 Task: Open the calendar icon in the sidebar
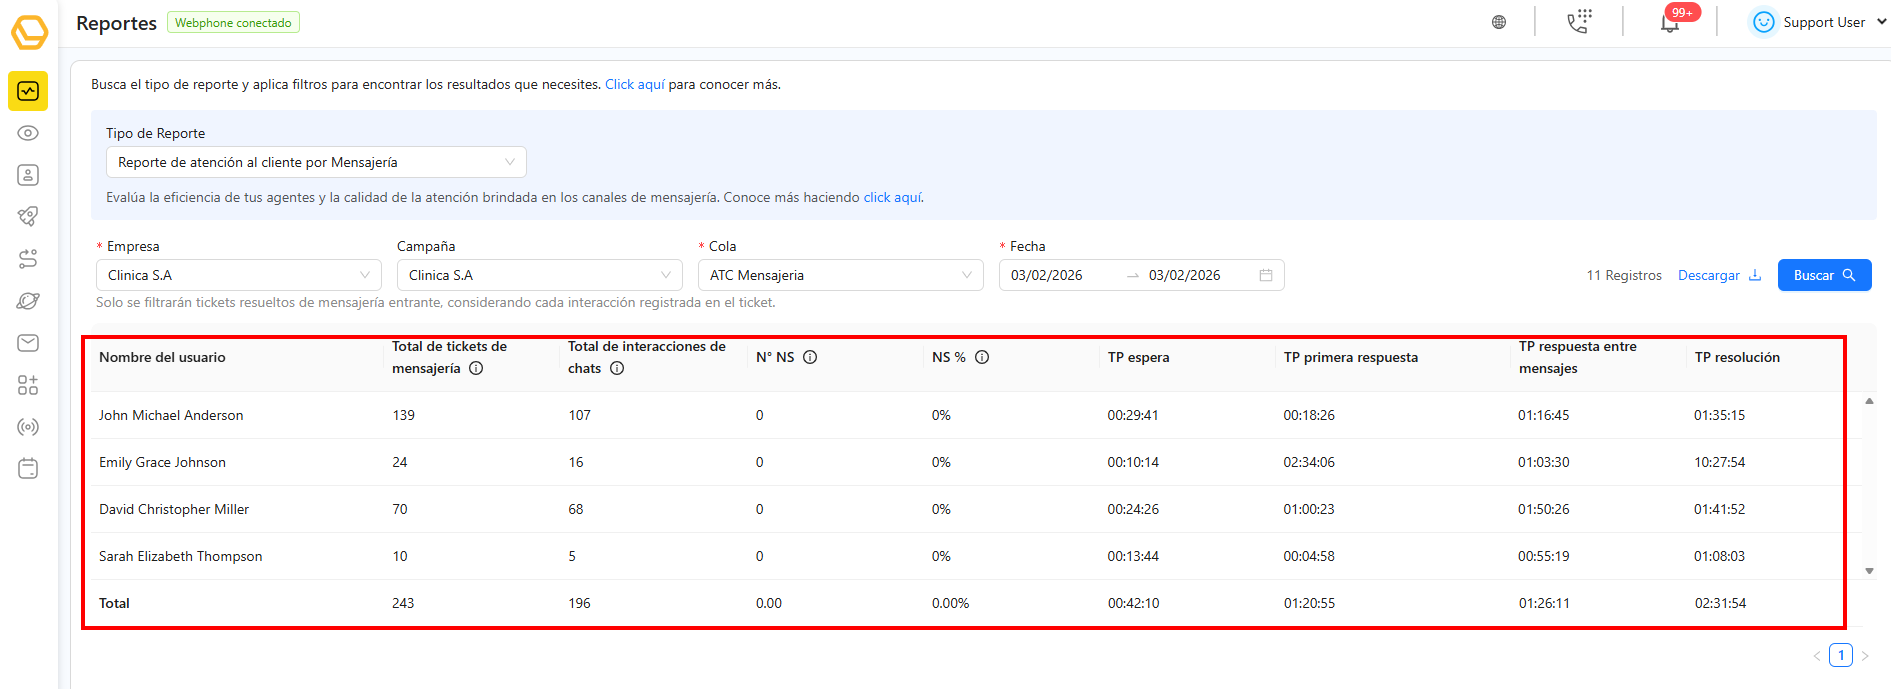tap(28, 468)
